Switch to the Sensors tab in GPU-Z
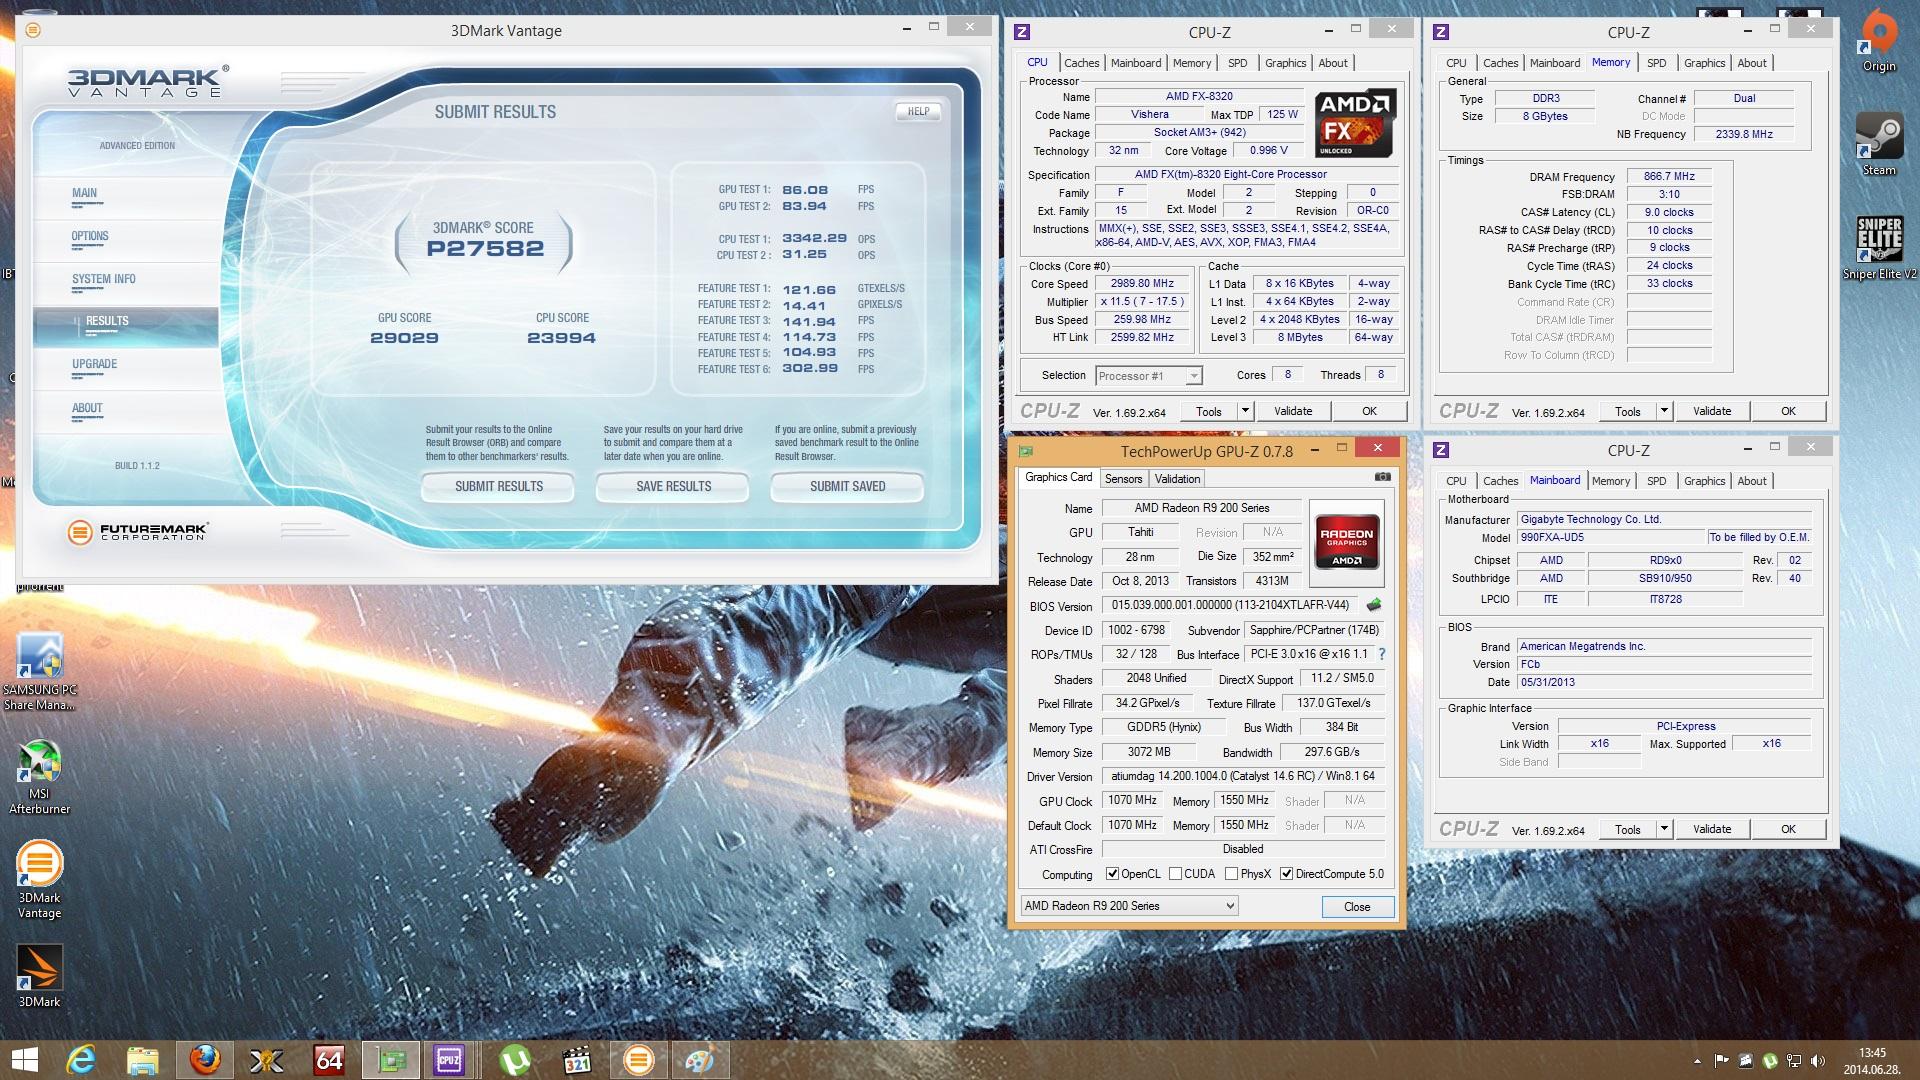 pyautogui.click(x=1123, y=479)
